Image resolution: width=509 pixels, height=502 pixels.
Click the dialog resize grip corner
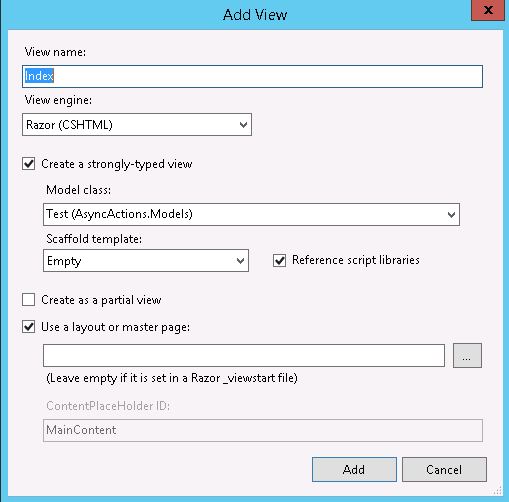pos(498,491)
